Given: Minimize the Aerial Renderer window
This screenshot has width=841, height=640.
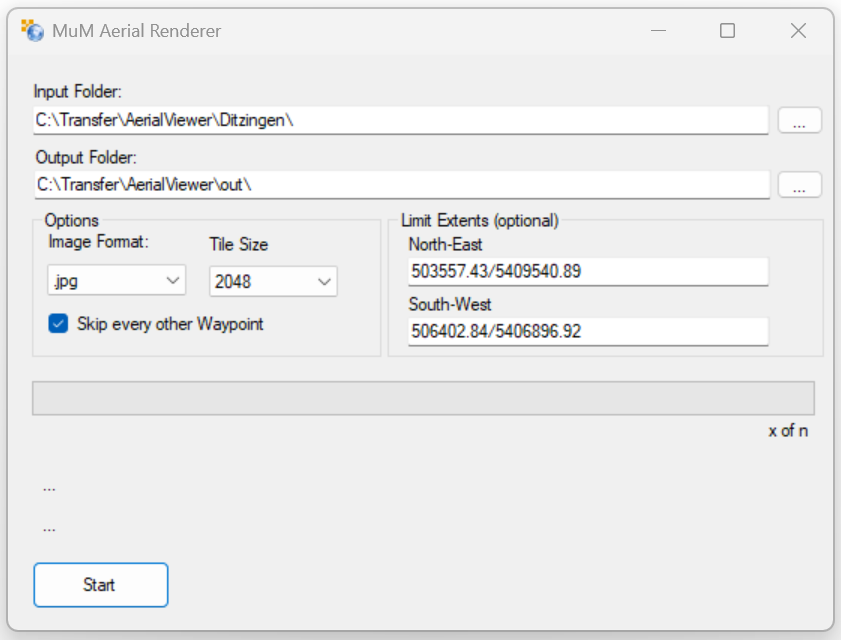Looking at the screenshot, I should [x=657, y=31].
